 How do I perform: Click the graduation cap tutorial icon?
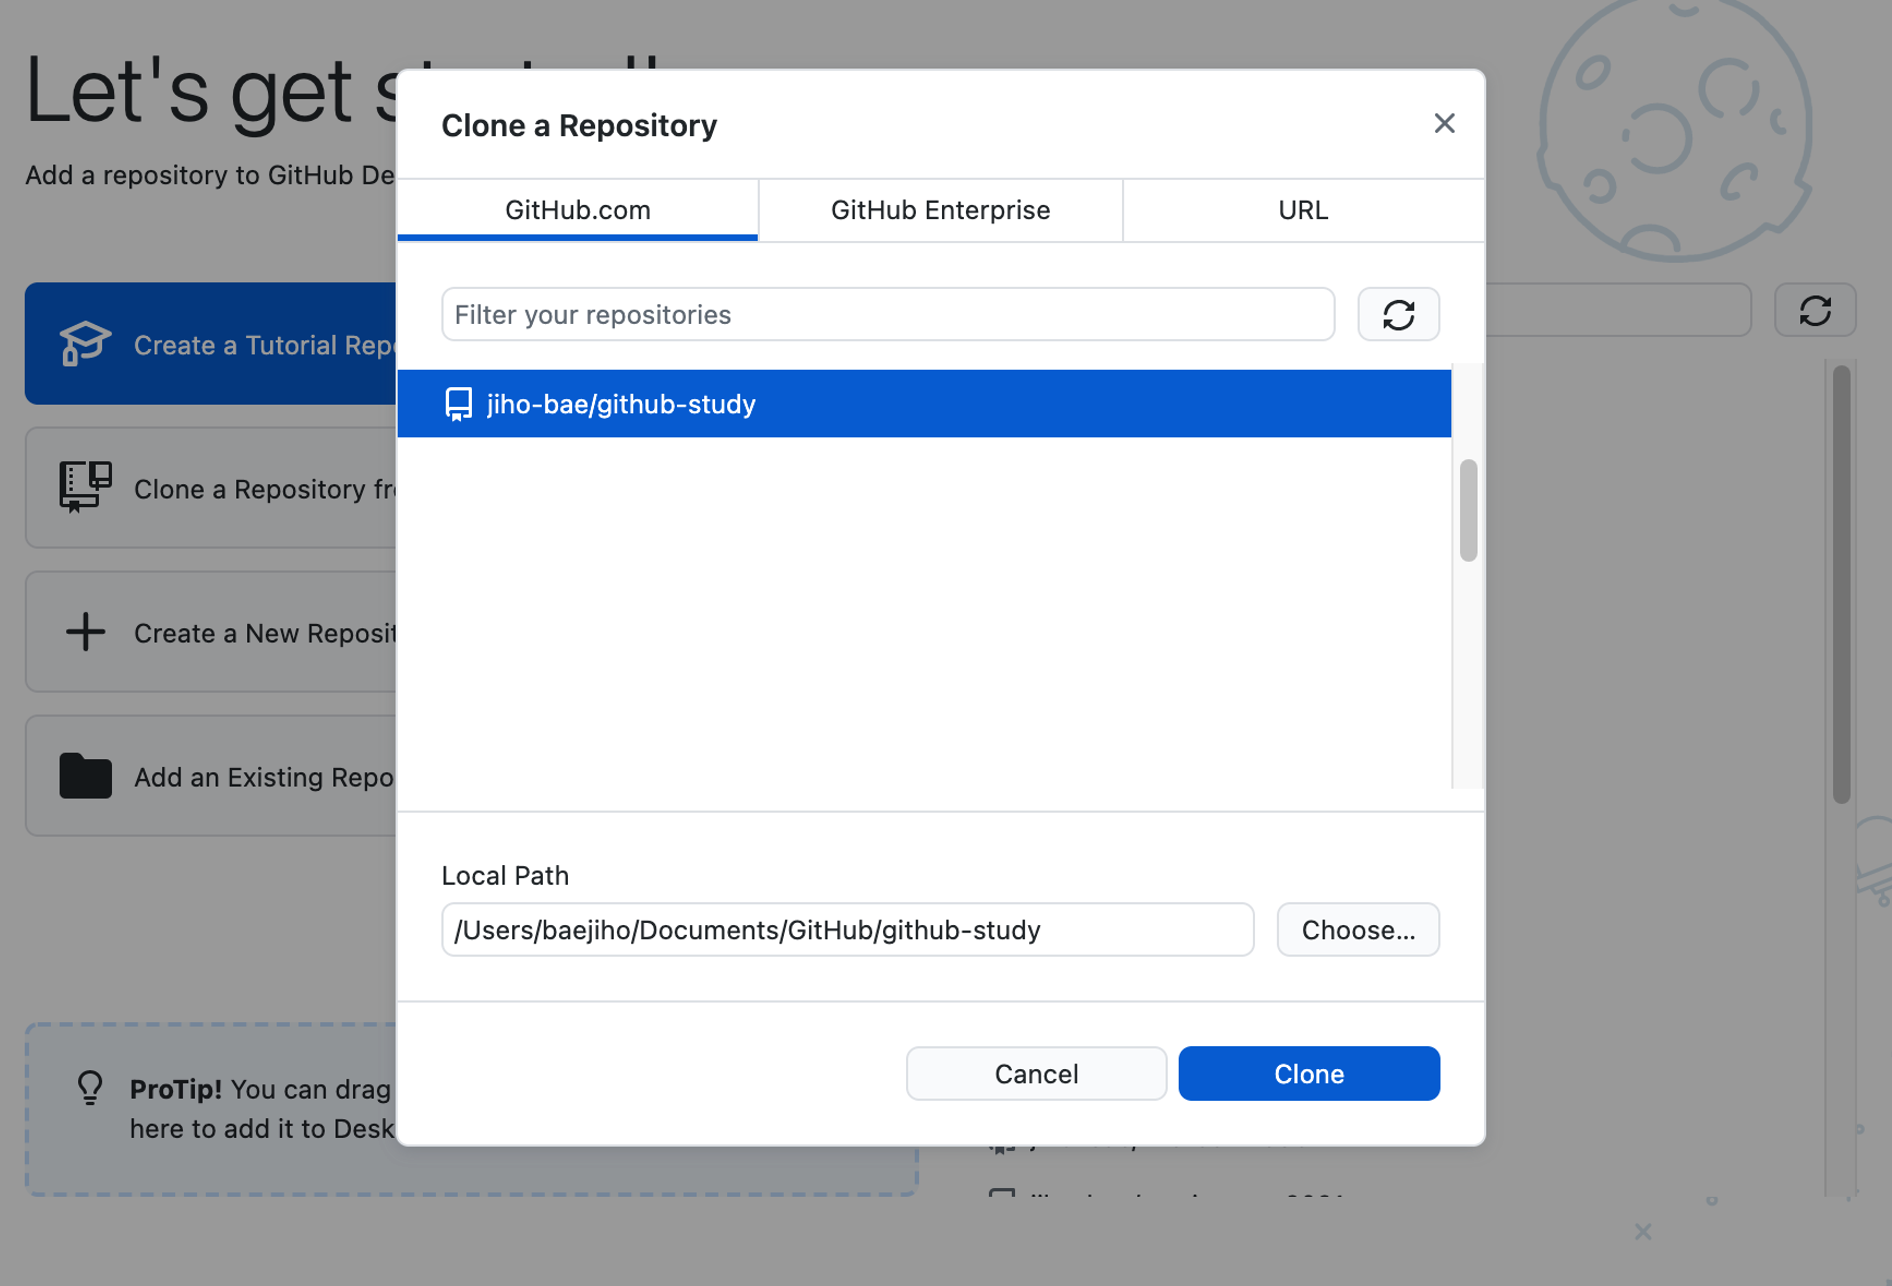85,344
